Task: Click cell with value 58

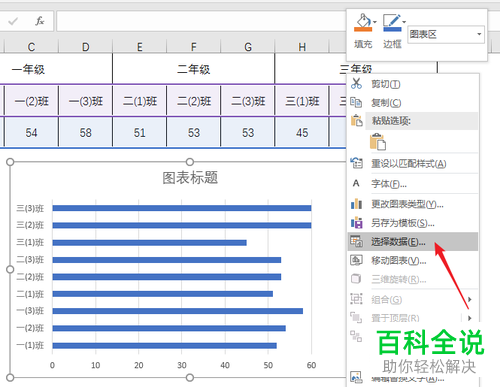Action: 86,133
